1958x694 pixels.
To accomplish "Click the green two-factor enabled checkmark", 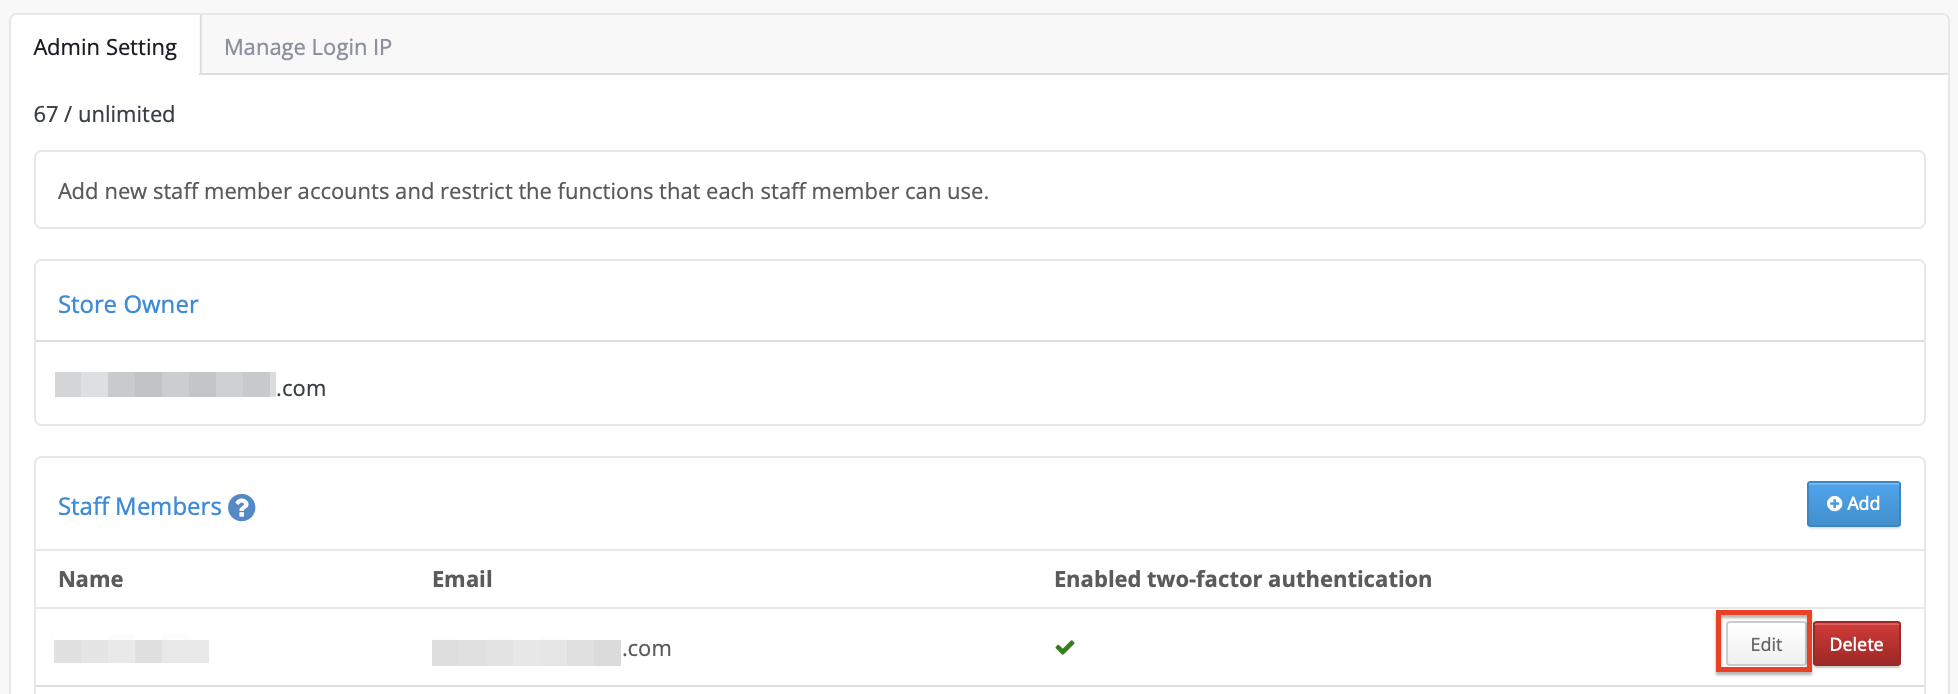I will coord(1065,647).
